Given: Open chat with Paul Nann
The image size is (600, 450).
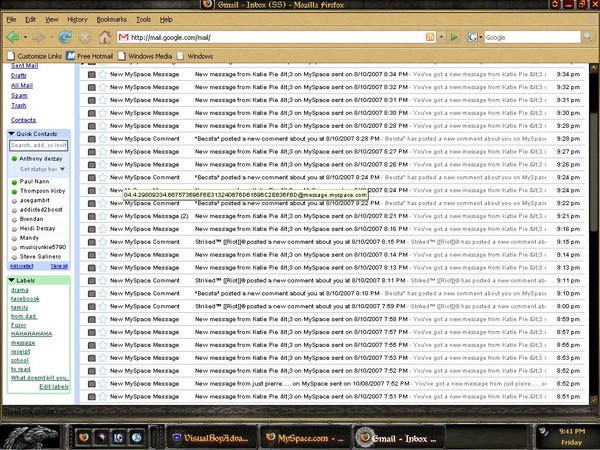Looking at the screenshot, I should [34, 181].
